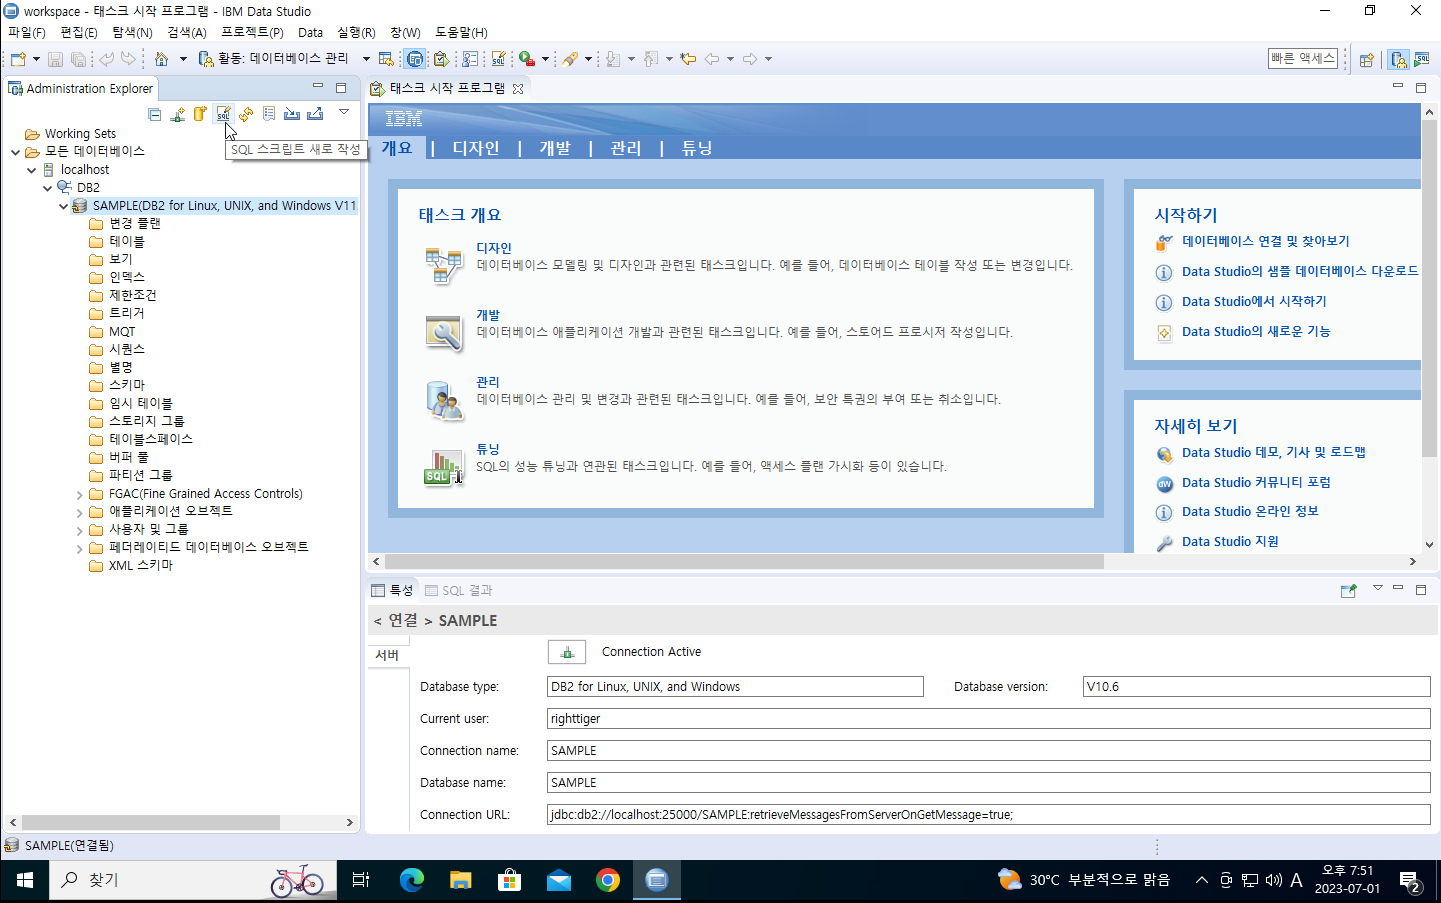Screen dimensions: 1441x903
Task: Click the 관리 link under 태스크 개요
Action: pyautogui.click(x=488, y=382)
